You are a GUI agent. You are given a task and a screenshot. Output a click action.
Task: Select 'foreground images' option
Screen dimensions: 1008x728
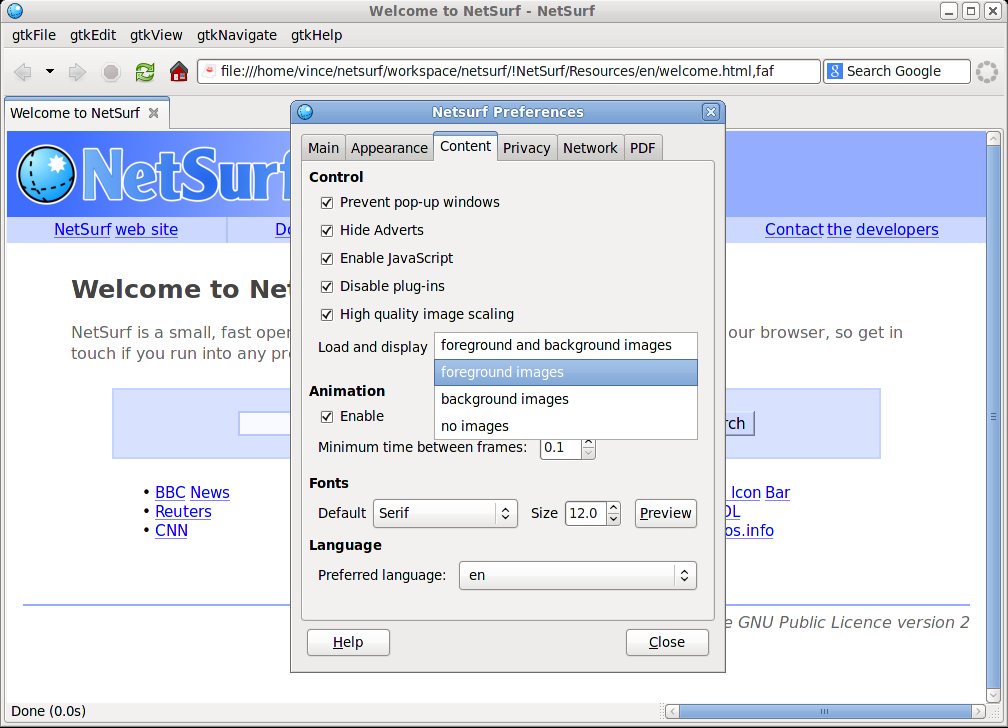coord(566,372)
